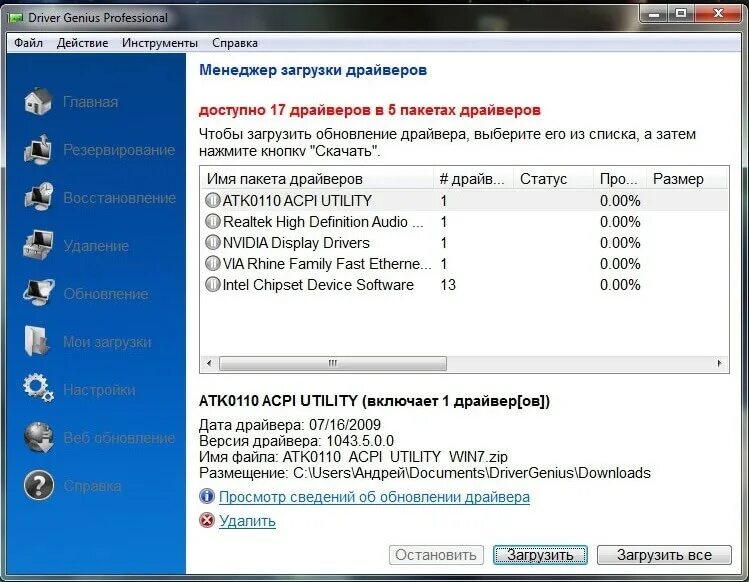Select the ATK0110 ACPI UTILITY row

(x=465, y=201)
